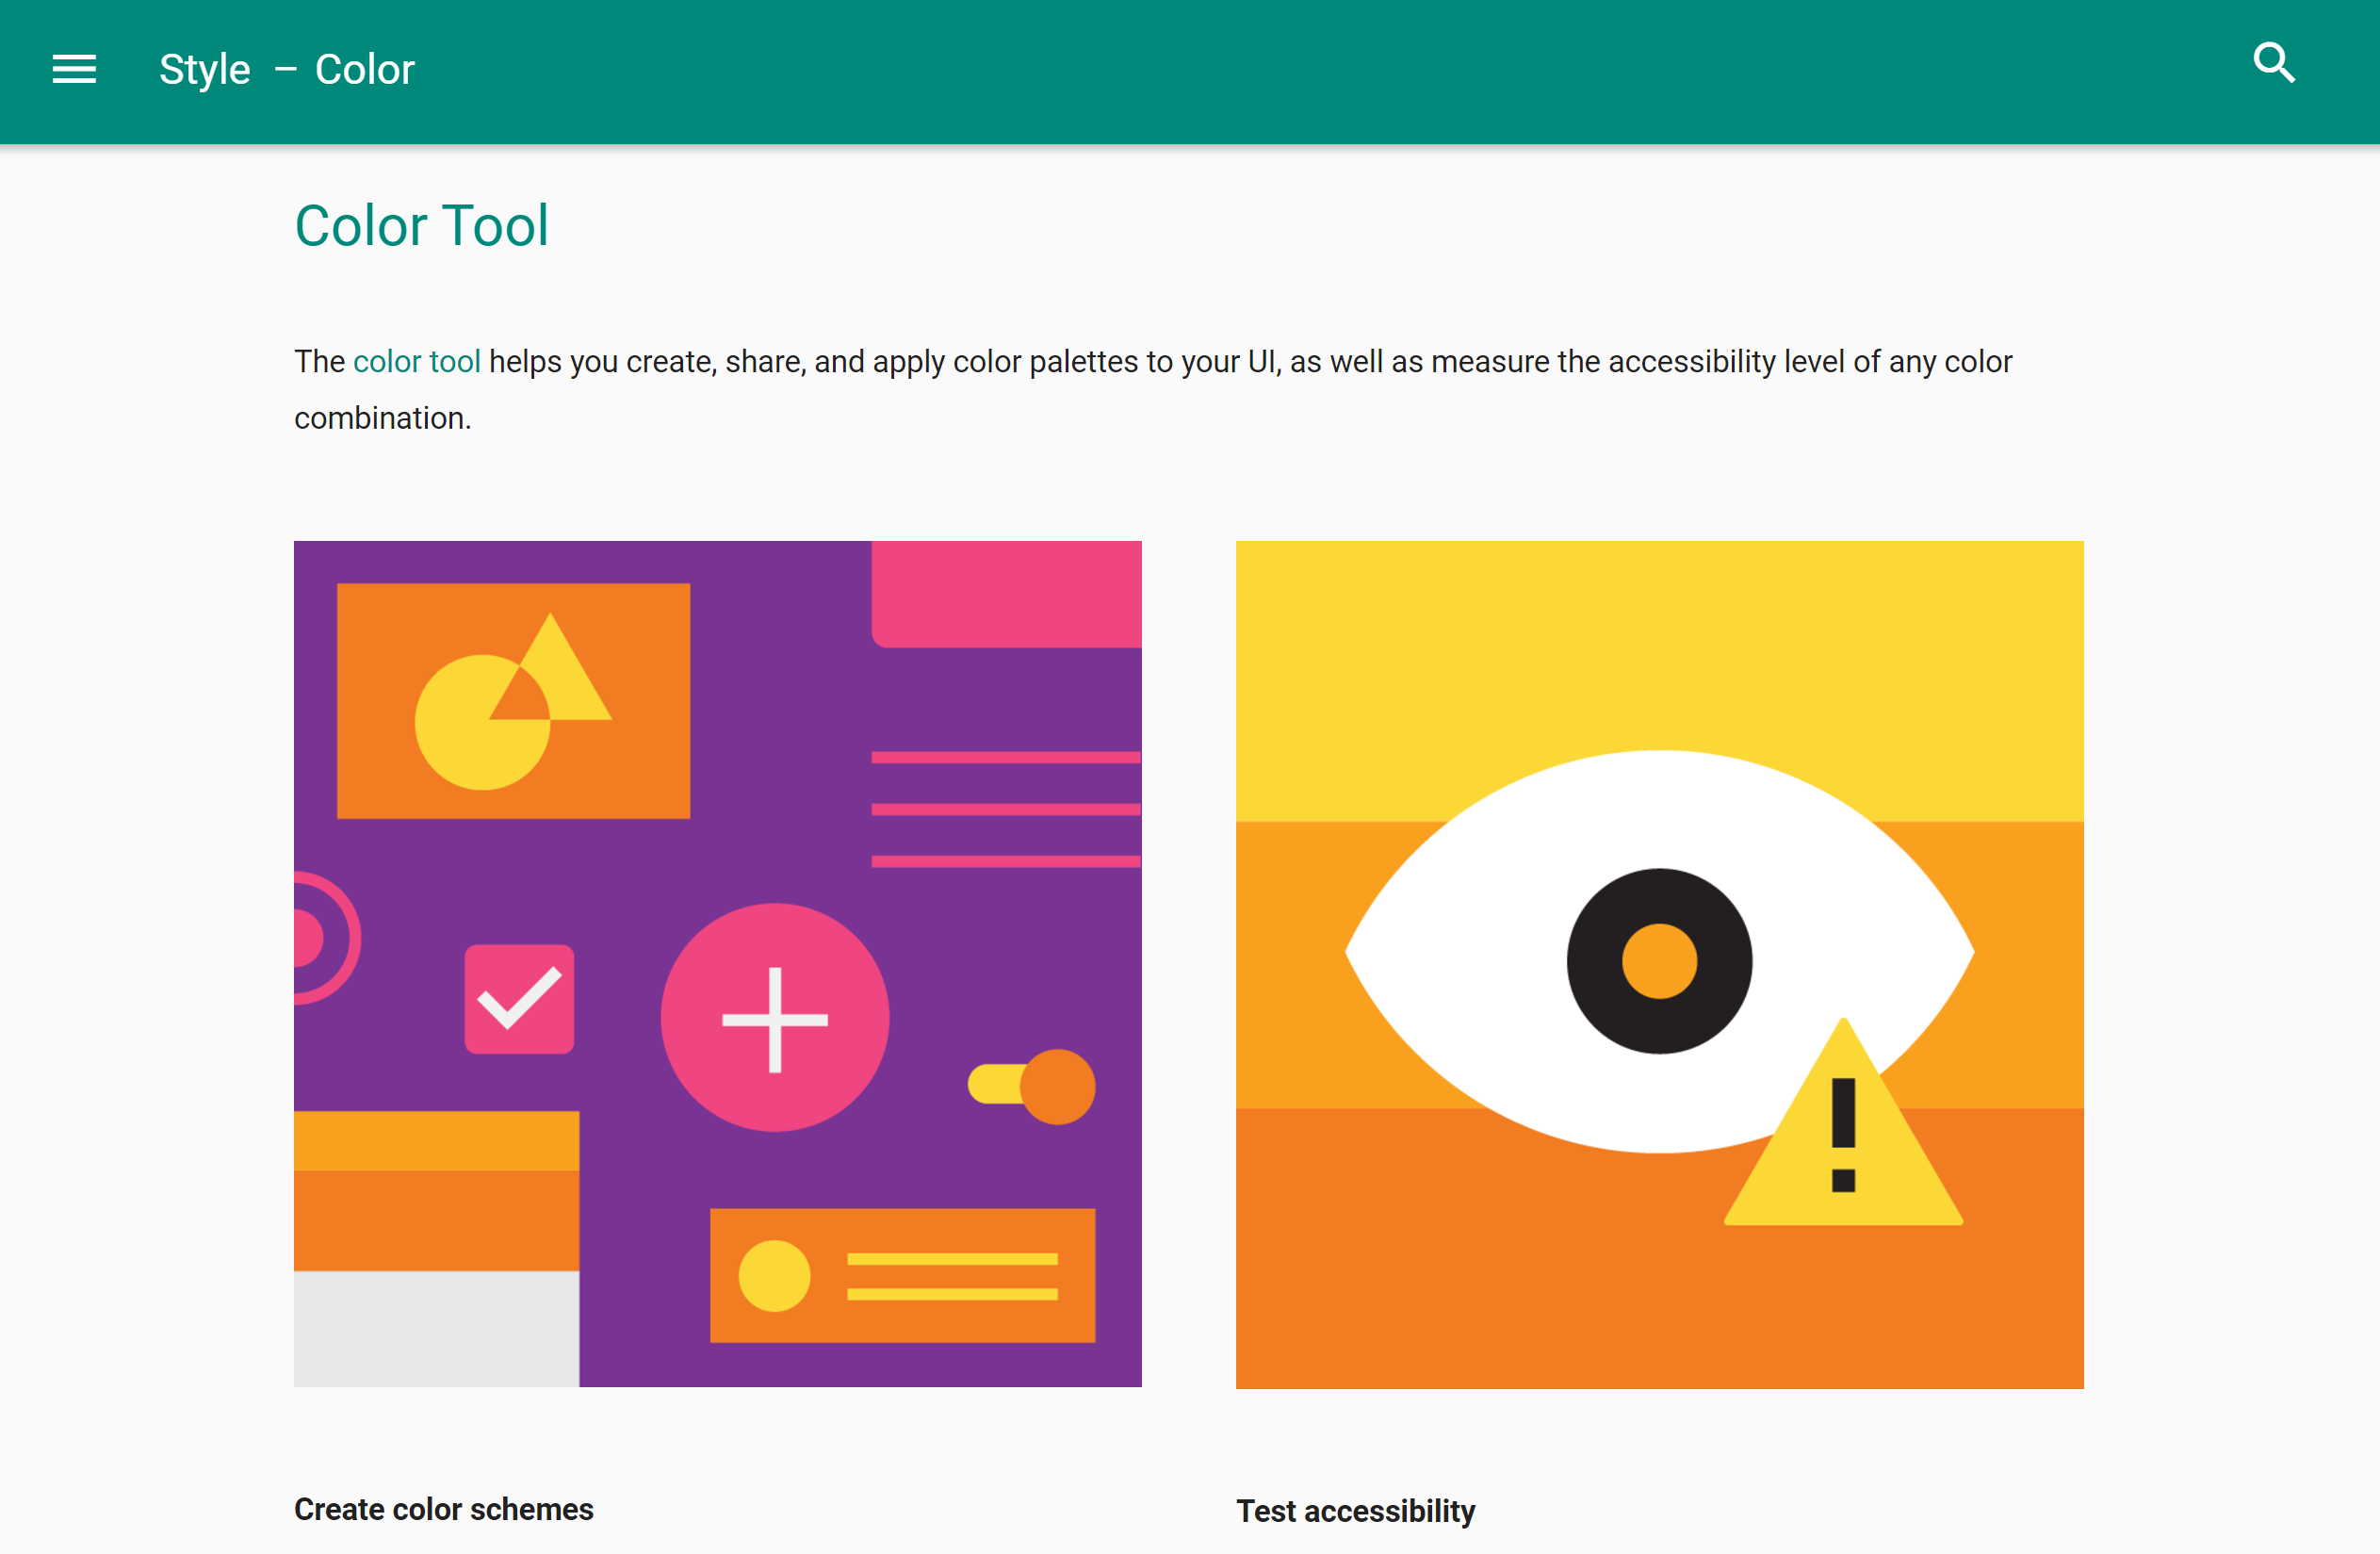Open the purple color schemes illustration
The height and width of the screenshot is (1554, 2380).
tap(717, 964)
